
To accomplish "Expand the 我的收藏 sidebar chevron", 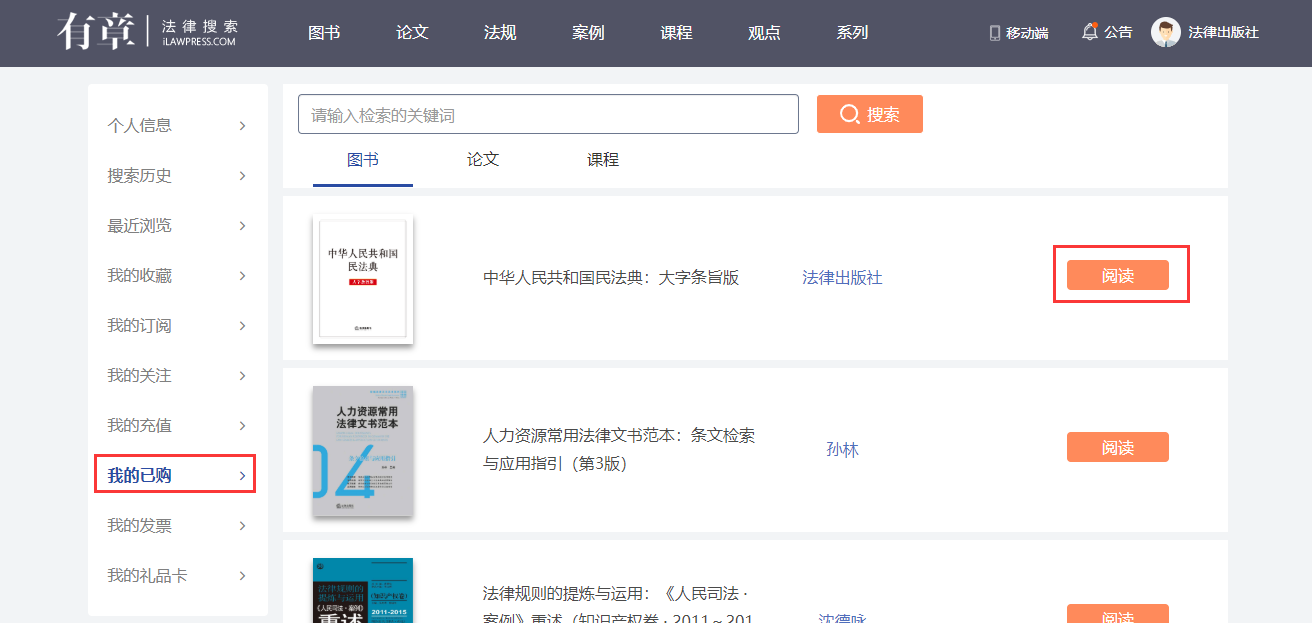I will (242, 276).
